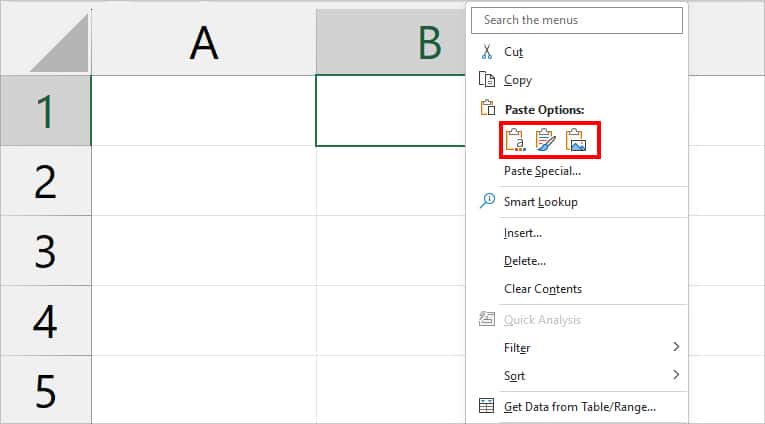The width and height of the screenshot is (765, 424).
Task: Click the Get Data table icon
Action: click(486, 405)
